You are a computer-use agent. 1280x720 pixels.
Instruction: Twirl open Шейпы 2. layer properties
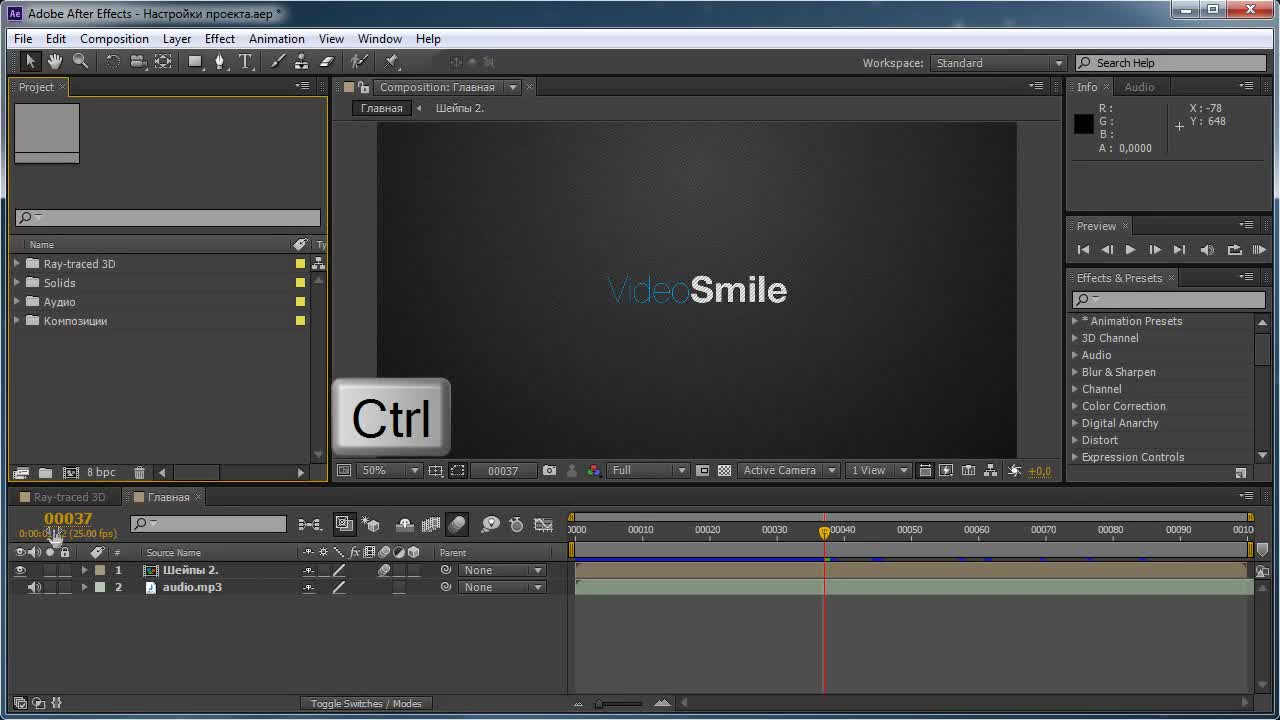tap(84, 570)
